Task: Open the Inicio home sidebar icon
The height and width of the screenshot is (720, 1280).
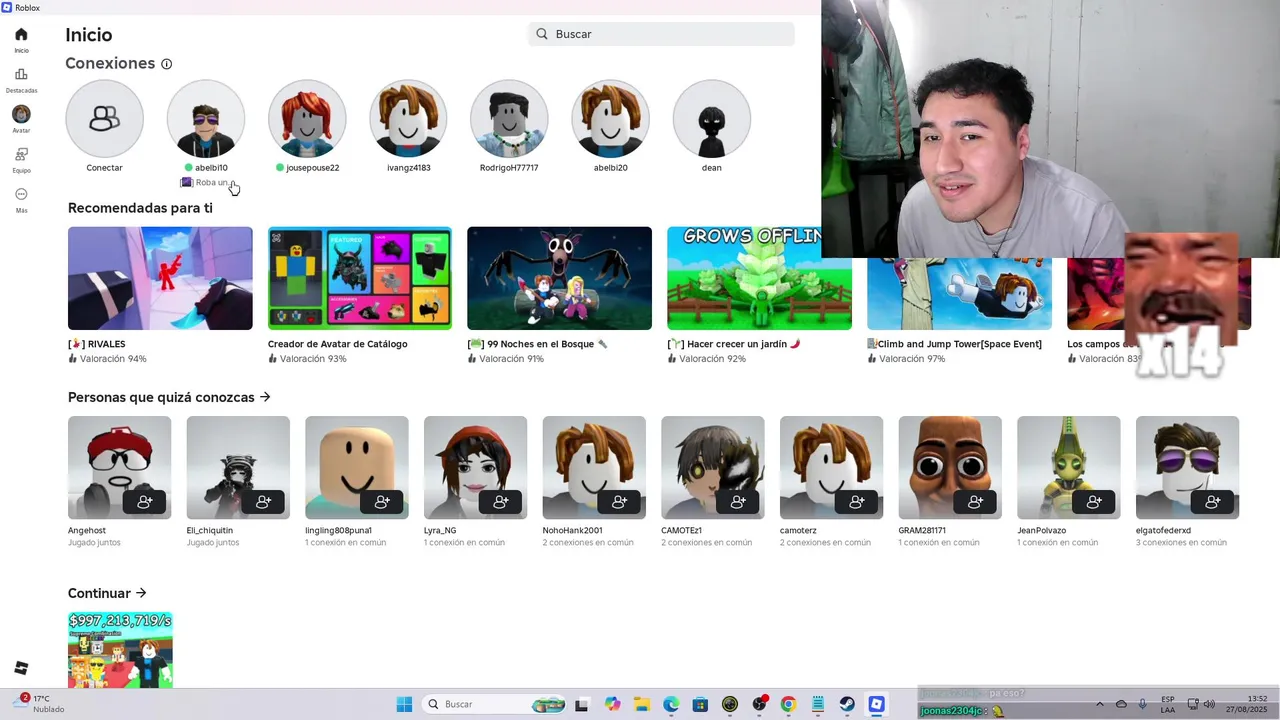Action: 21,34
